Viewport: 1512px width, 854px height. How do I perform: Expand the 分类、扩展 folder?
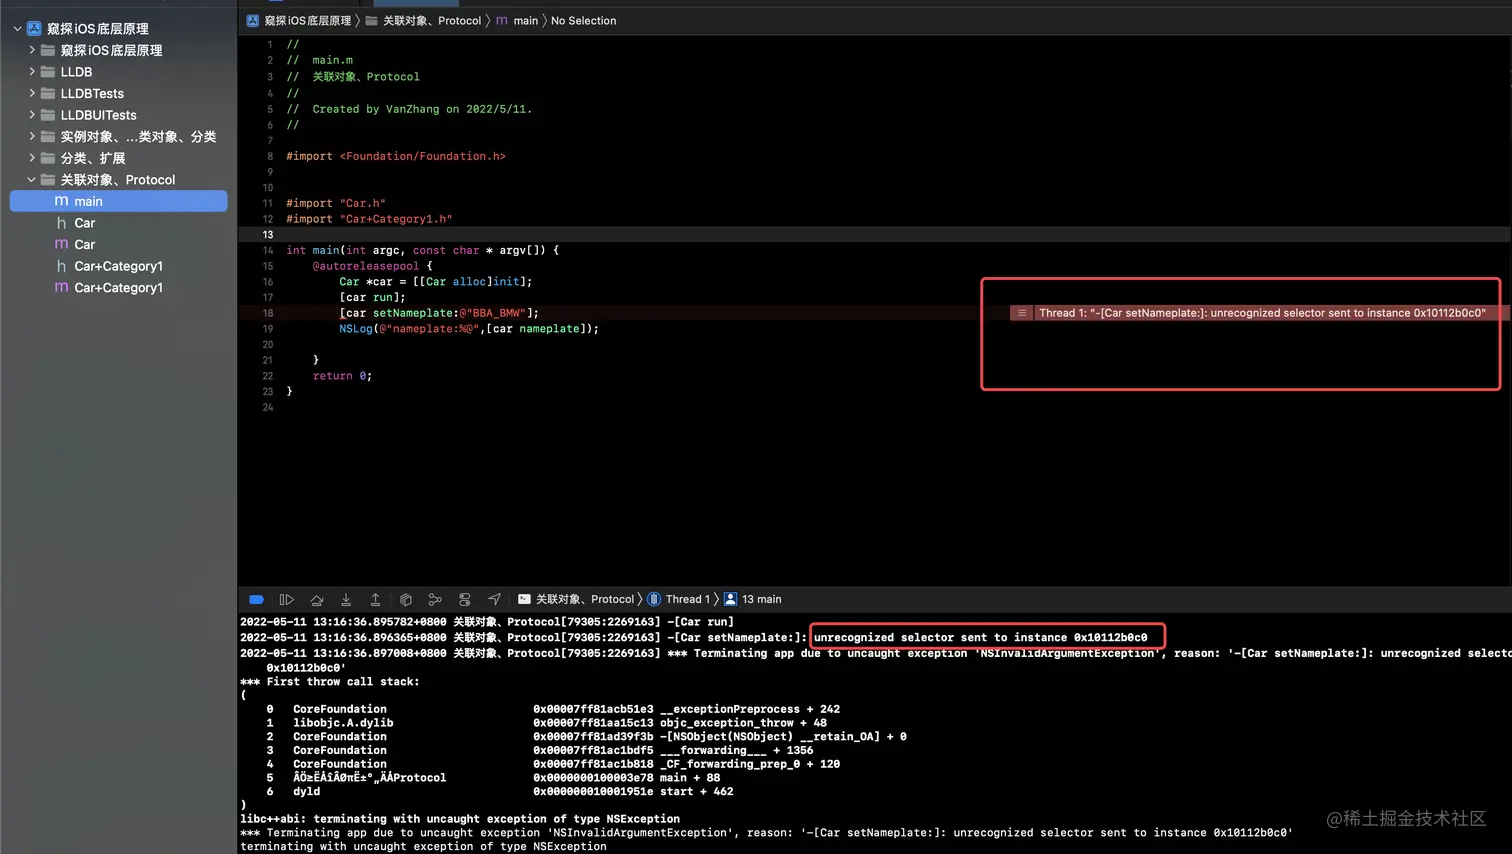[x=32, y=158]
